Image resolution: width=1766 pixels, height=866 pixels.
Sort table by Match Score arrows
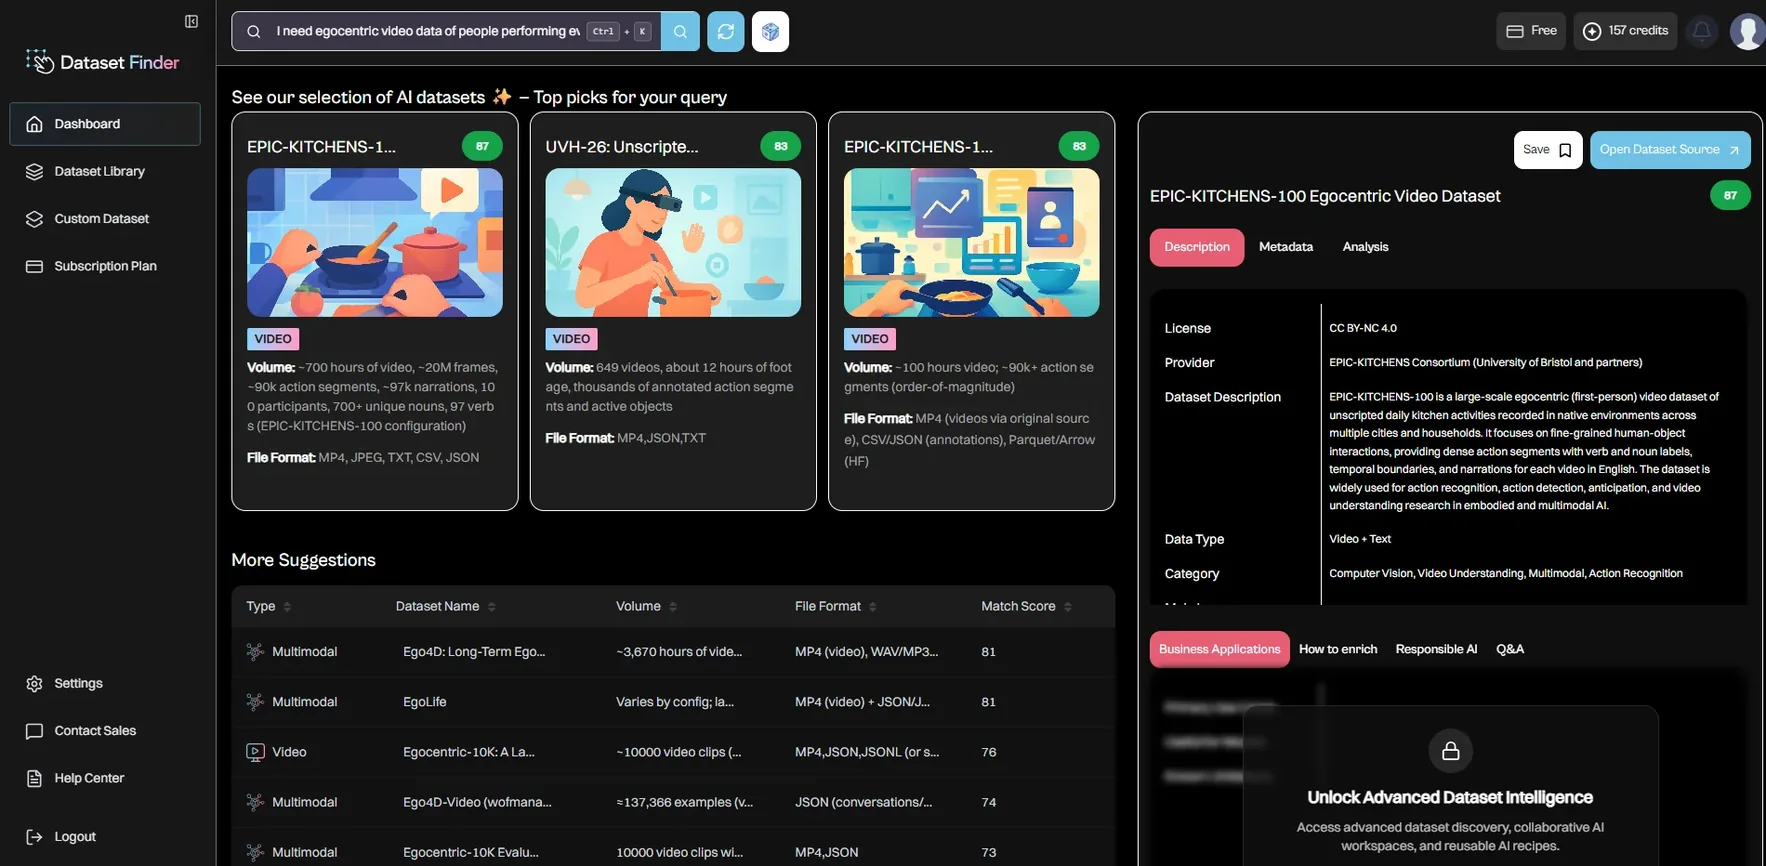(1067, 606)
